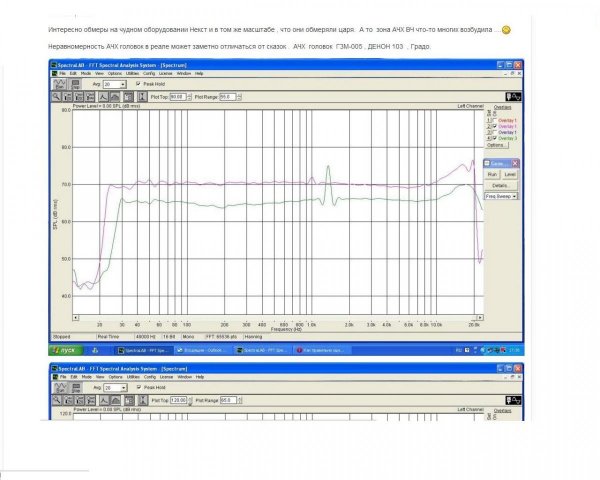Enable overlay 1 checkbox with red label
Image resolution: width=600 pixels, height=480 pixels.
coord(495,120)
